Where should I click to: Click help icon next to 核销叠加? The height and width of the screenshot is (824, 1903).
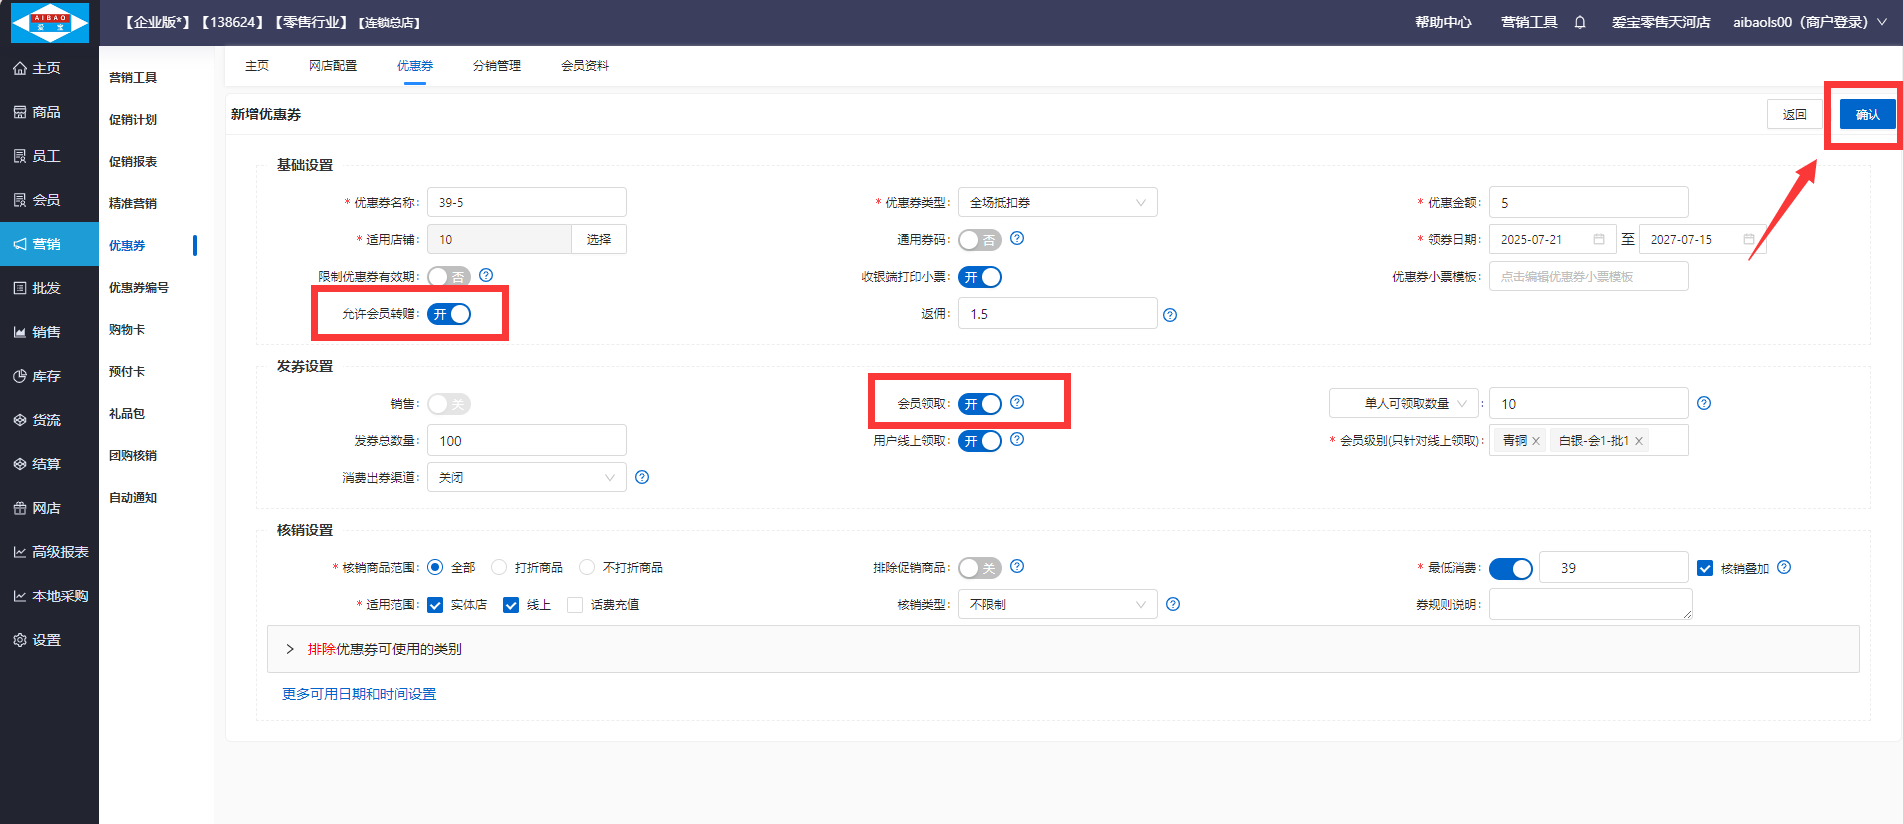pos(1784,567)
